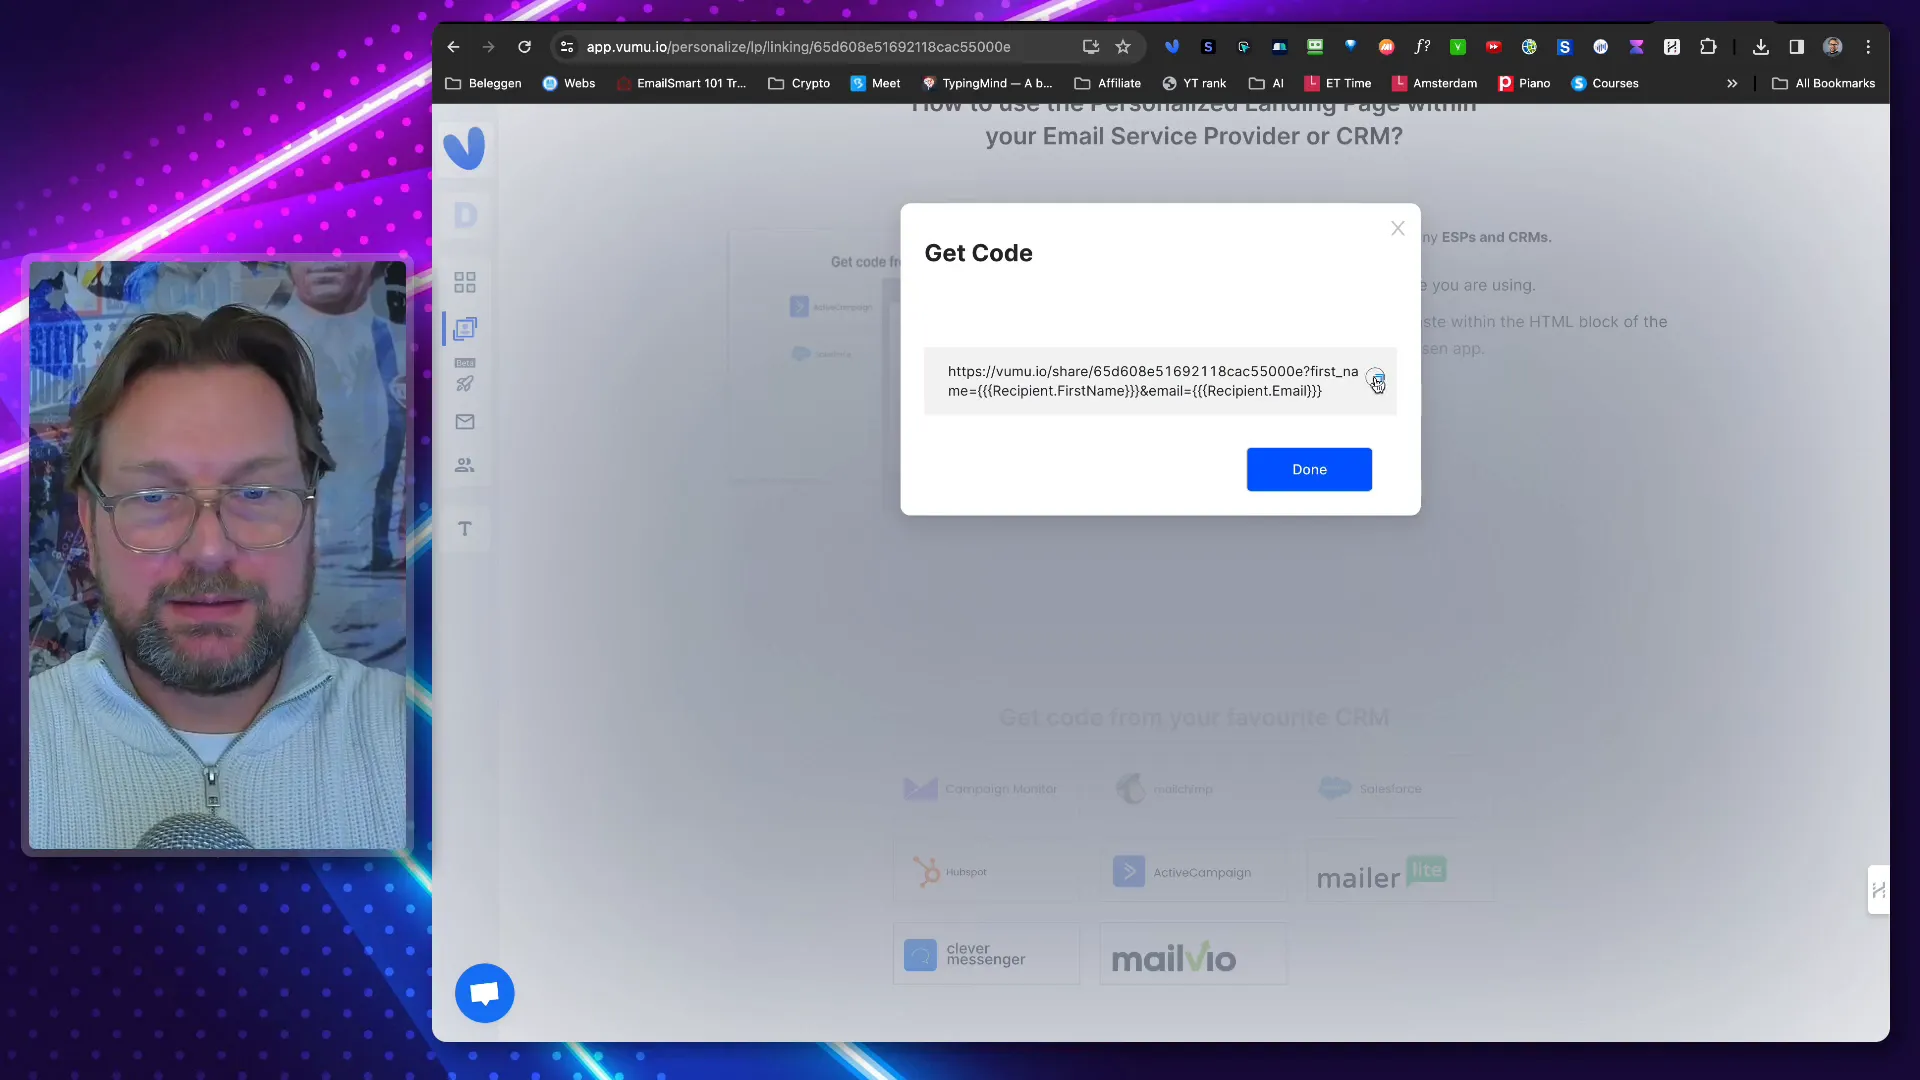Toggle the browser side panel
The image size is (1920, 1080).
coord(1797,47)
